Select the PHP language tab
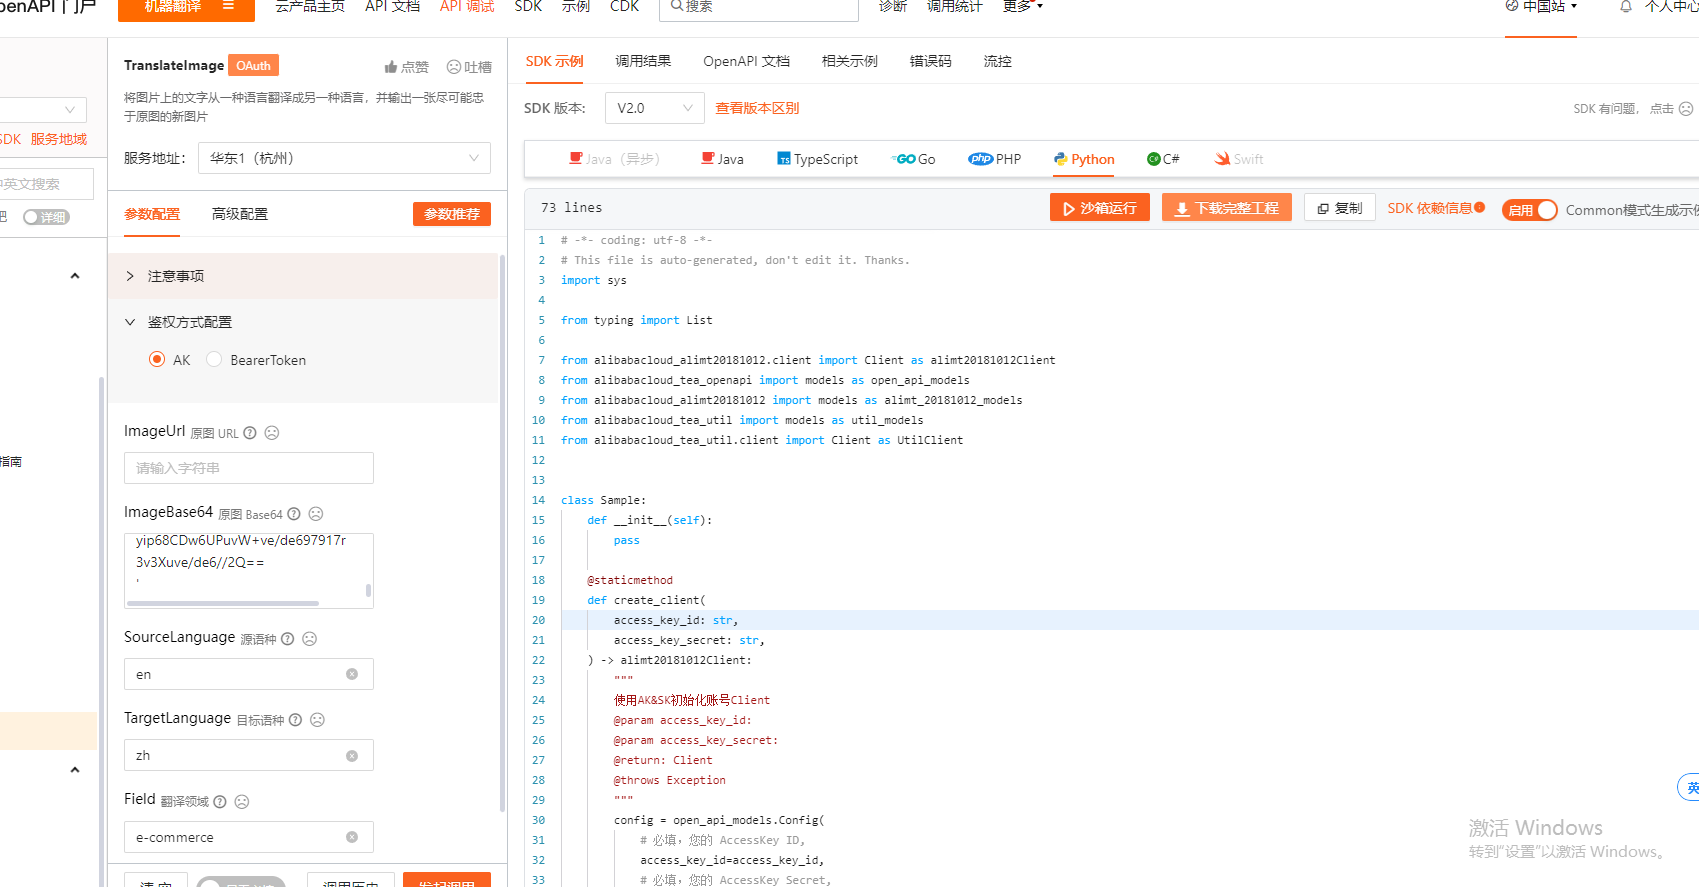1699x887 pixels. [995, 159]
